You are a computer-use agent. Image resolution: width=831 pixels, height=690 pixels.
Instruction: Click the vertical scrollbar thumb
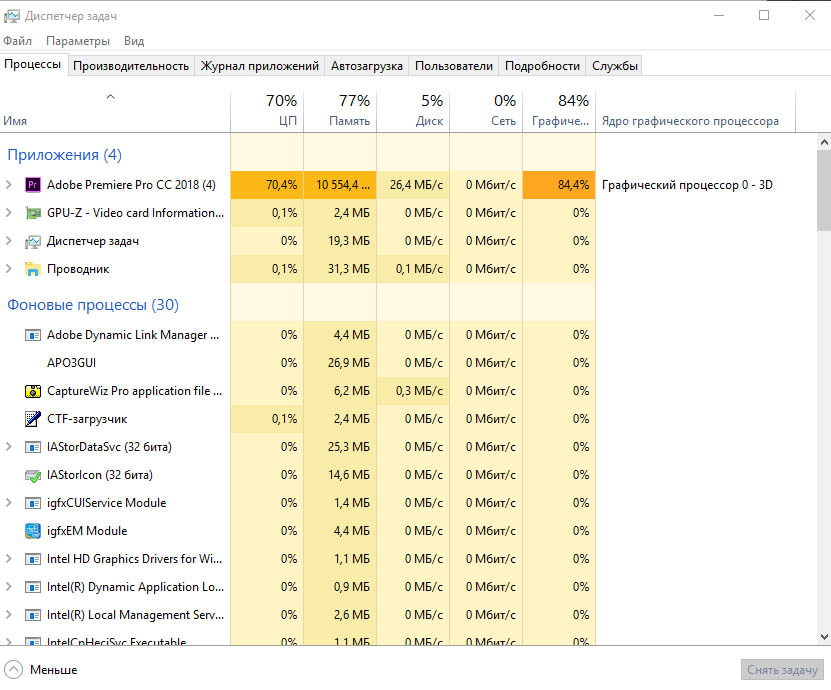824,190
